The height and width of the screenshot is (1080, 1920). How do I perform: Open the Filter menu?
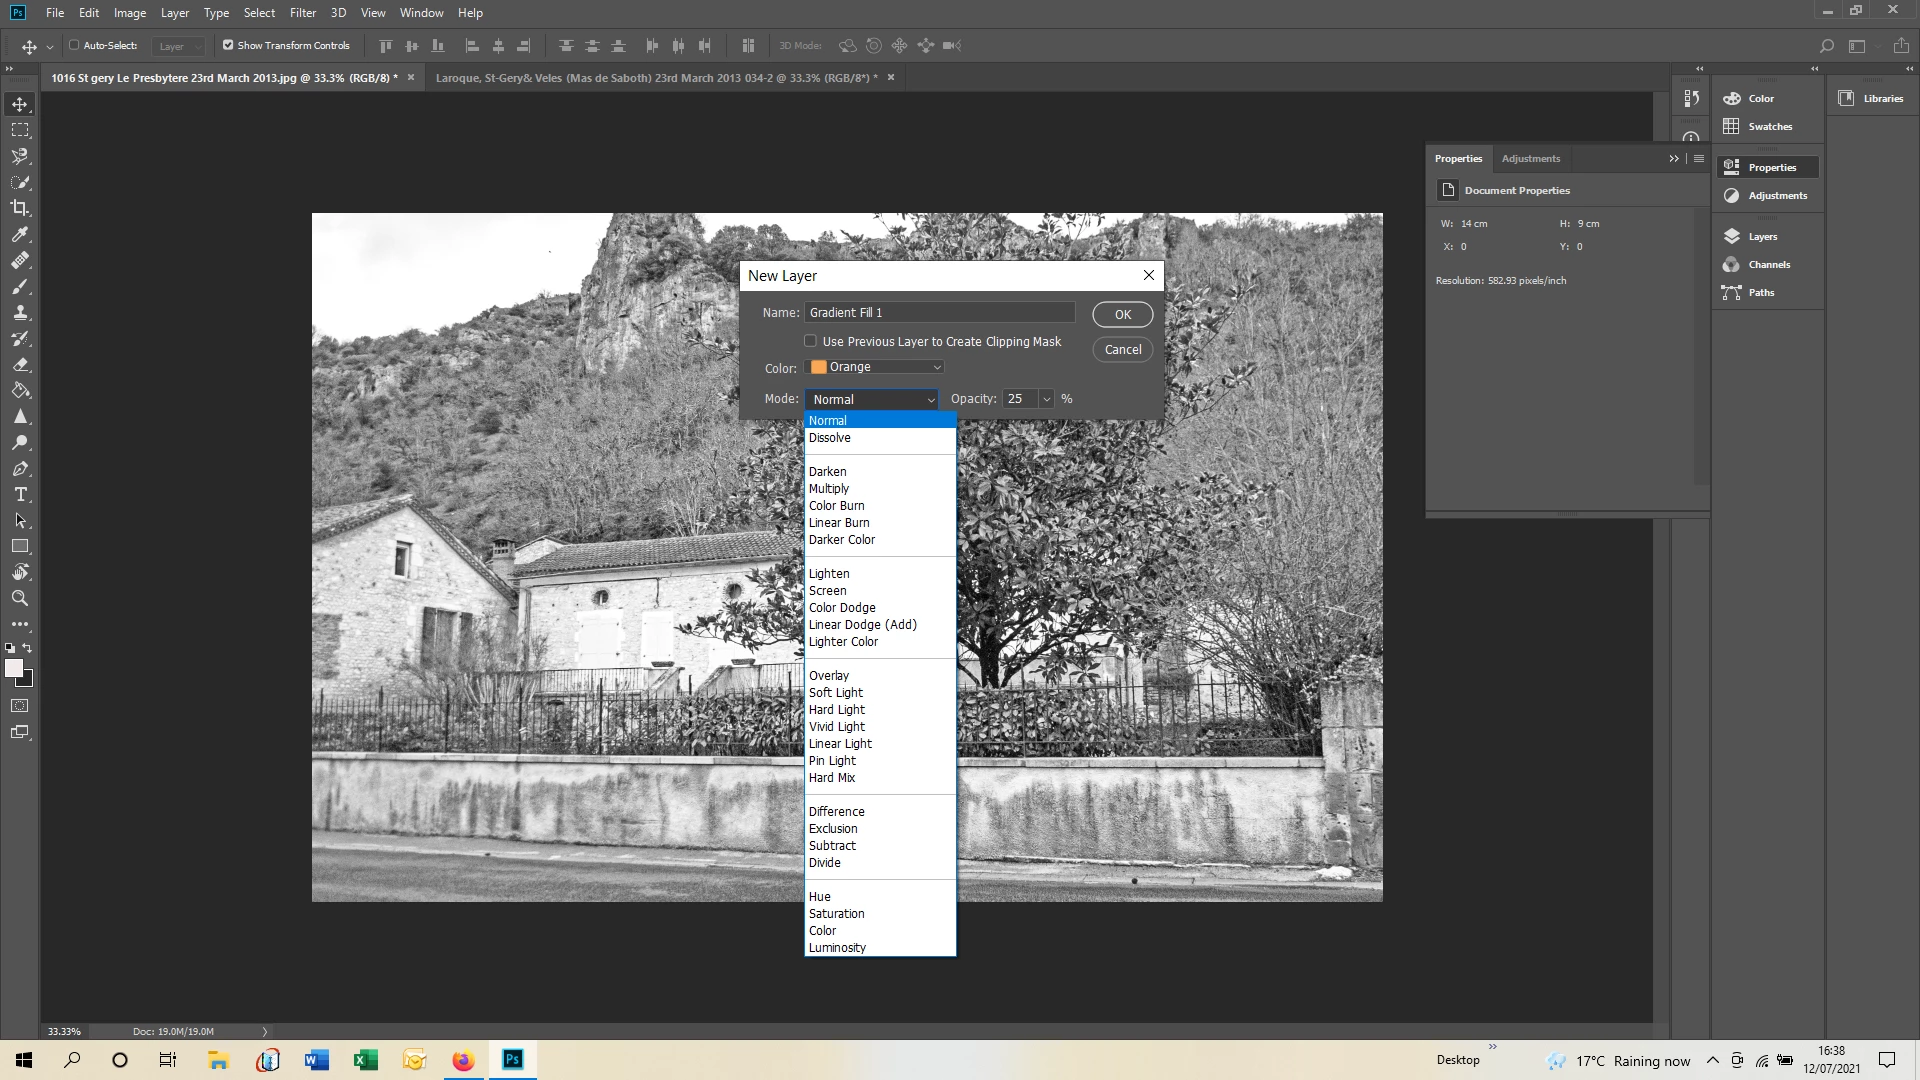tap(302, 13)
